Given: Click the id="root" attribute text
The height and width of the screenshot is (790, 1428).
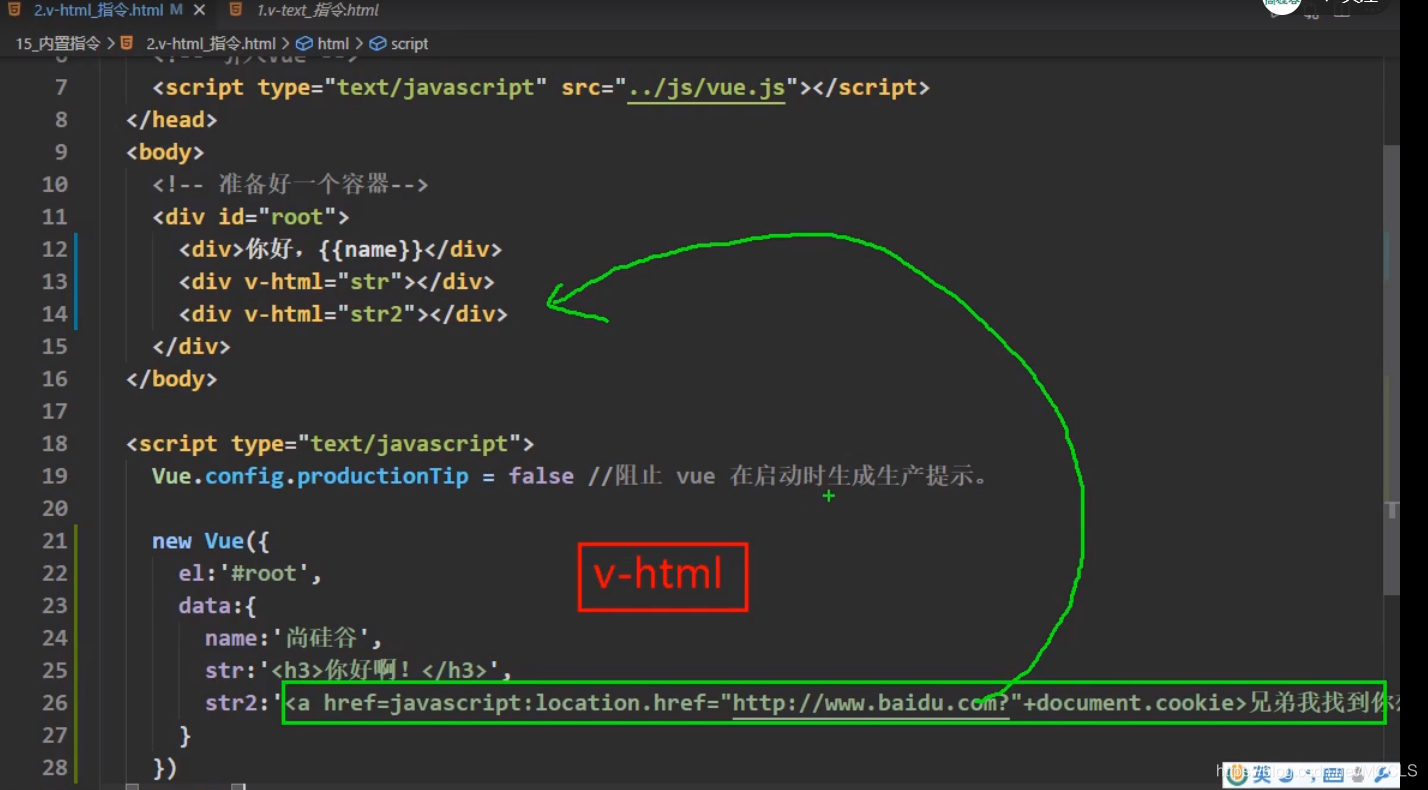Looking at the screenshot, I should click(x=278, y=217).
